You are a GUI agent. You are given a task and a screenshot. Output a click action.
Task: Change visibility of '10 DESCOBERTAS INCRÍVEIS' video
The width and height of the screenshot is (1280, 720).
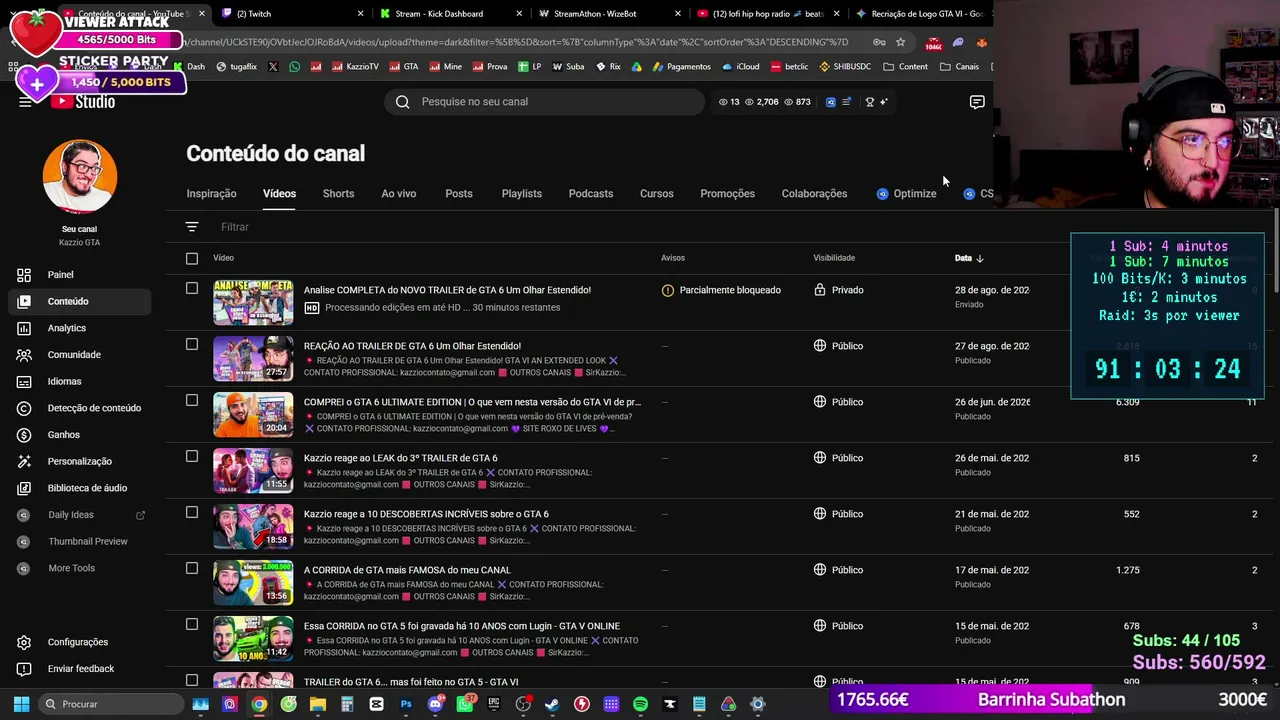(x=839, y=514)
